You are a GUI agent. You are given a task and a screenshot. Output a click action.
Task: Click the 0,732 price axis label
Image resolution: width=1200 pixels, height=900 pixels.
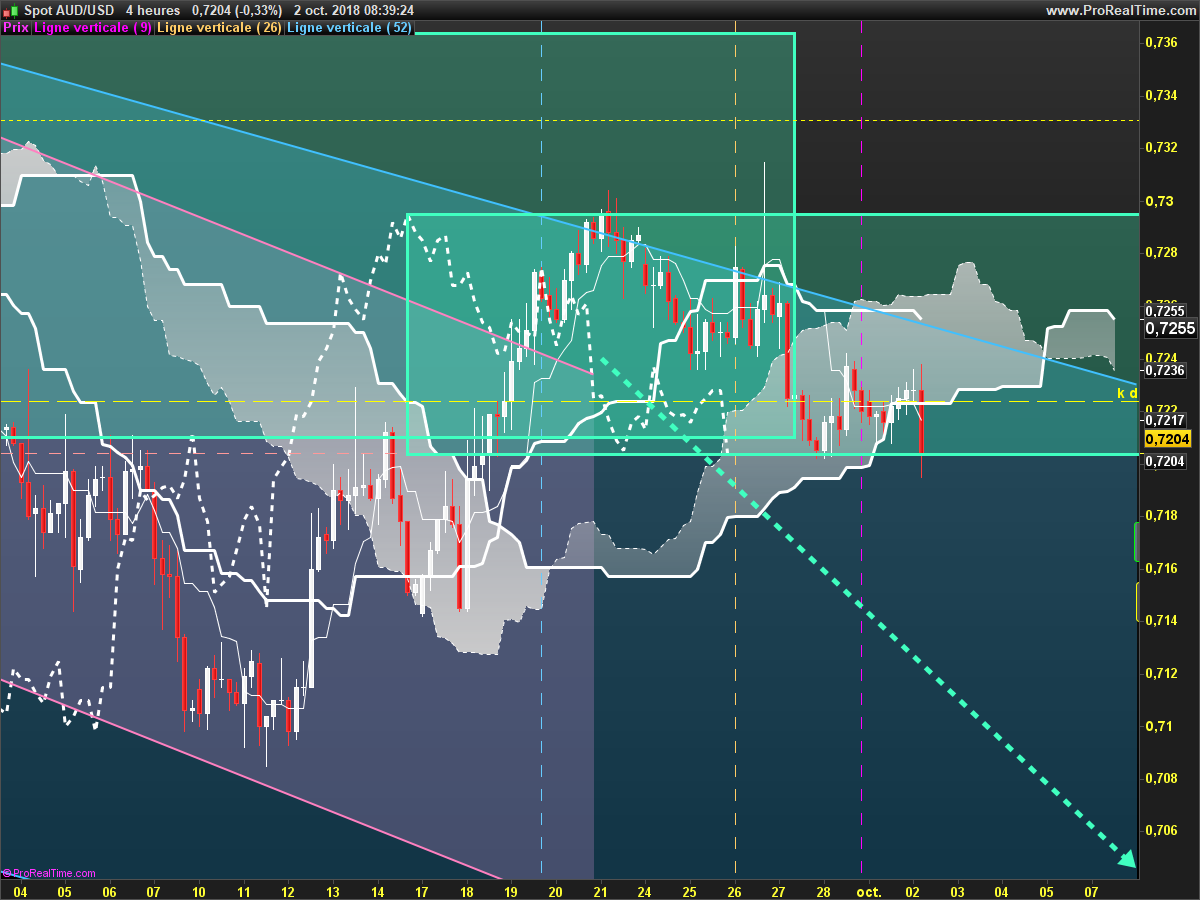coord(1160,147)
